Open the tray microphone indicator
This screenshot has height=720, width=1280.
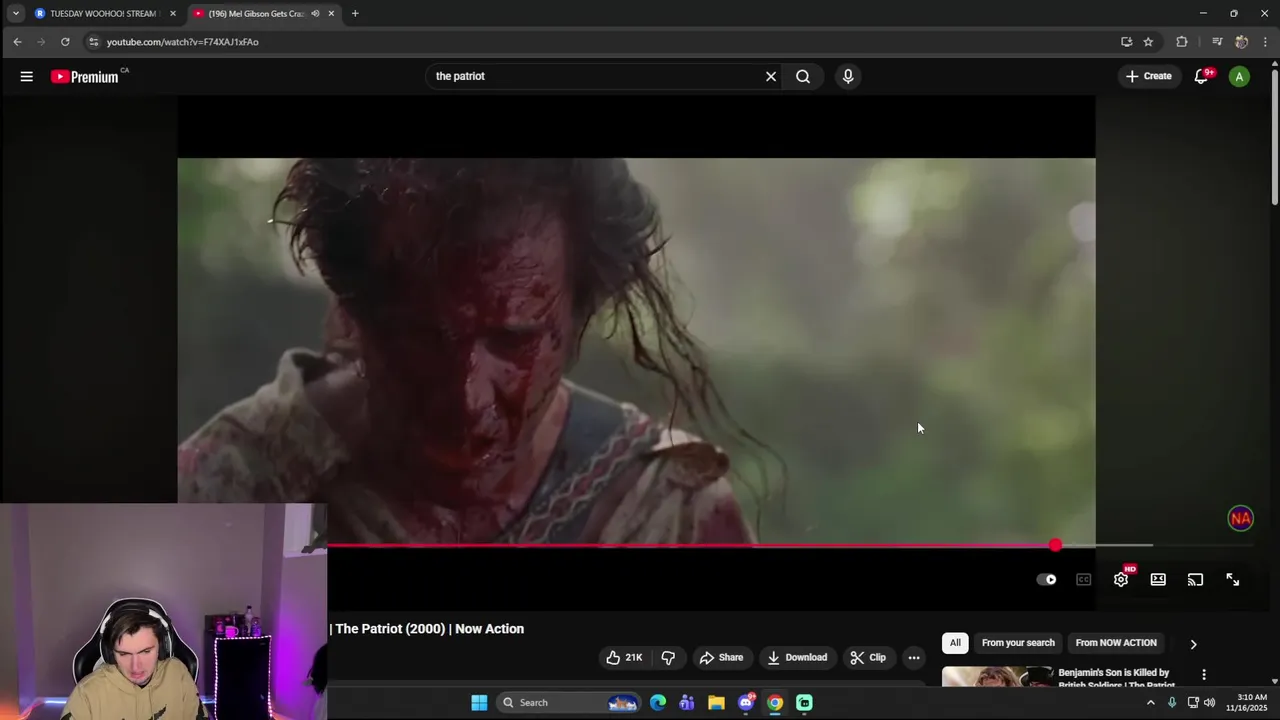(1172, 703)
